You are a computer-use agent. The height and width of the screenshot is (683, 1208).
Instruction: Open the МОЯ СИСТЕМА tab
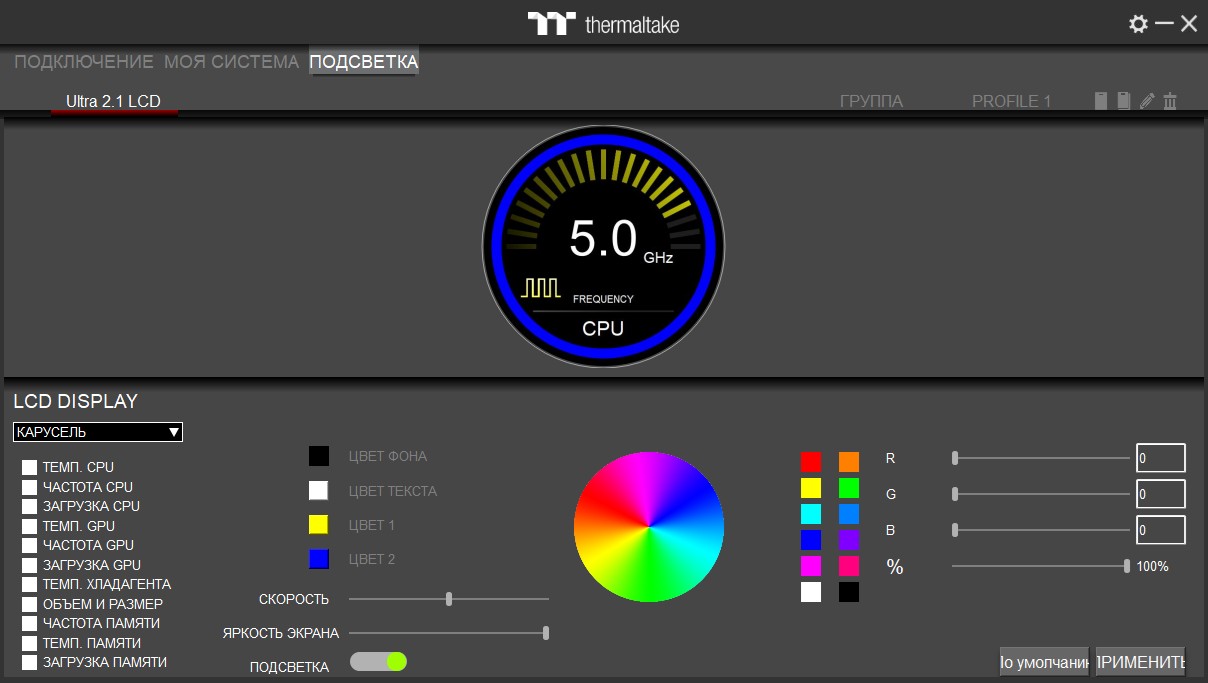click(x=232, y=62)
